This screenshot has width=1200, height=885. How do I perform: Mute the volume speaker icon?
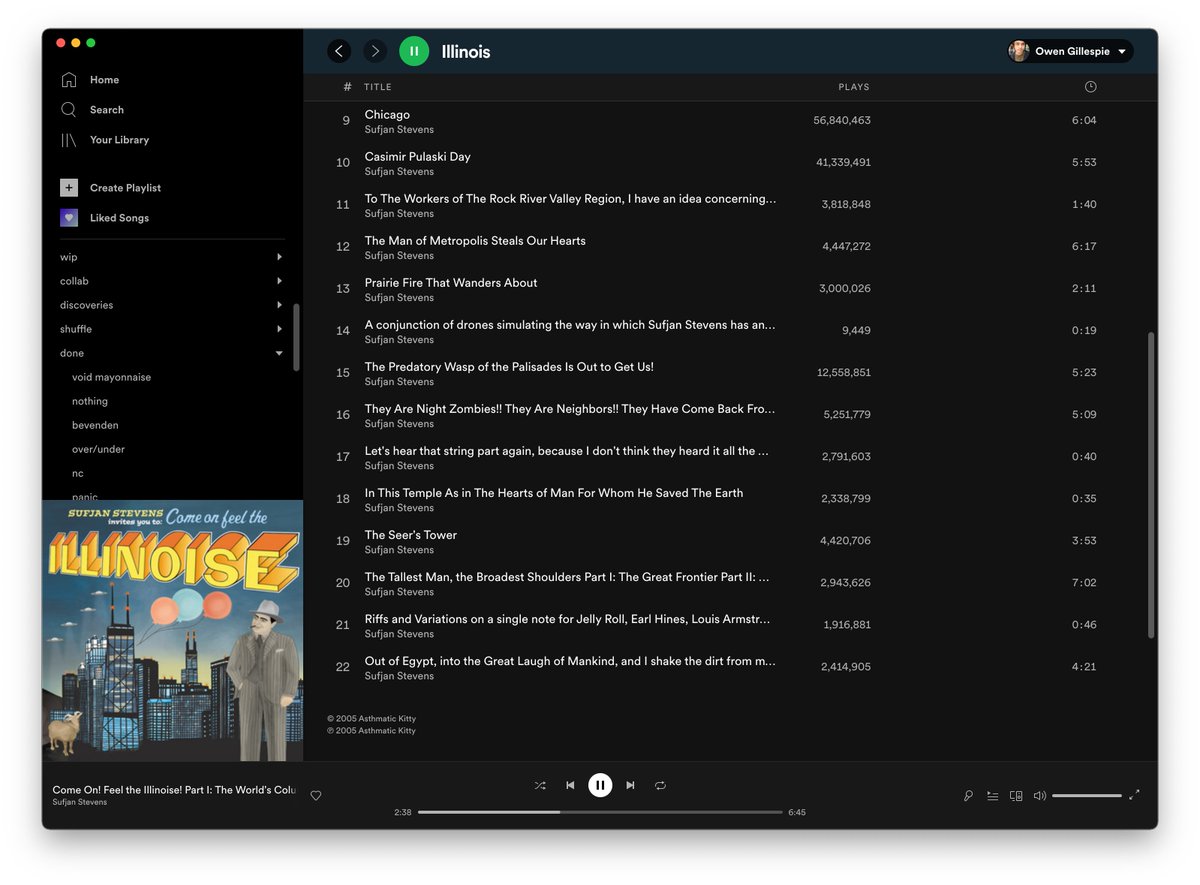coord(1040,796)
